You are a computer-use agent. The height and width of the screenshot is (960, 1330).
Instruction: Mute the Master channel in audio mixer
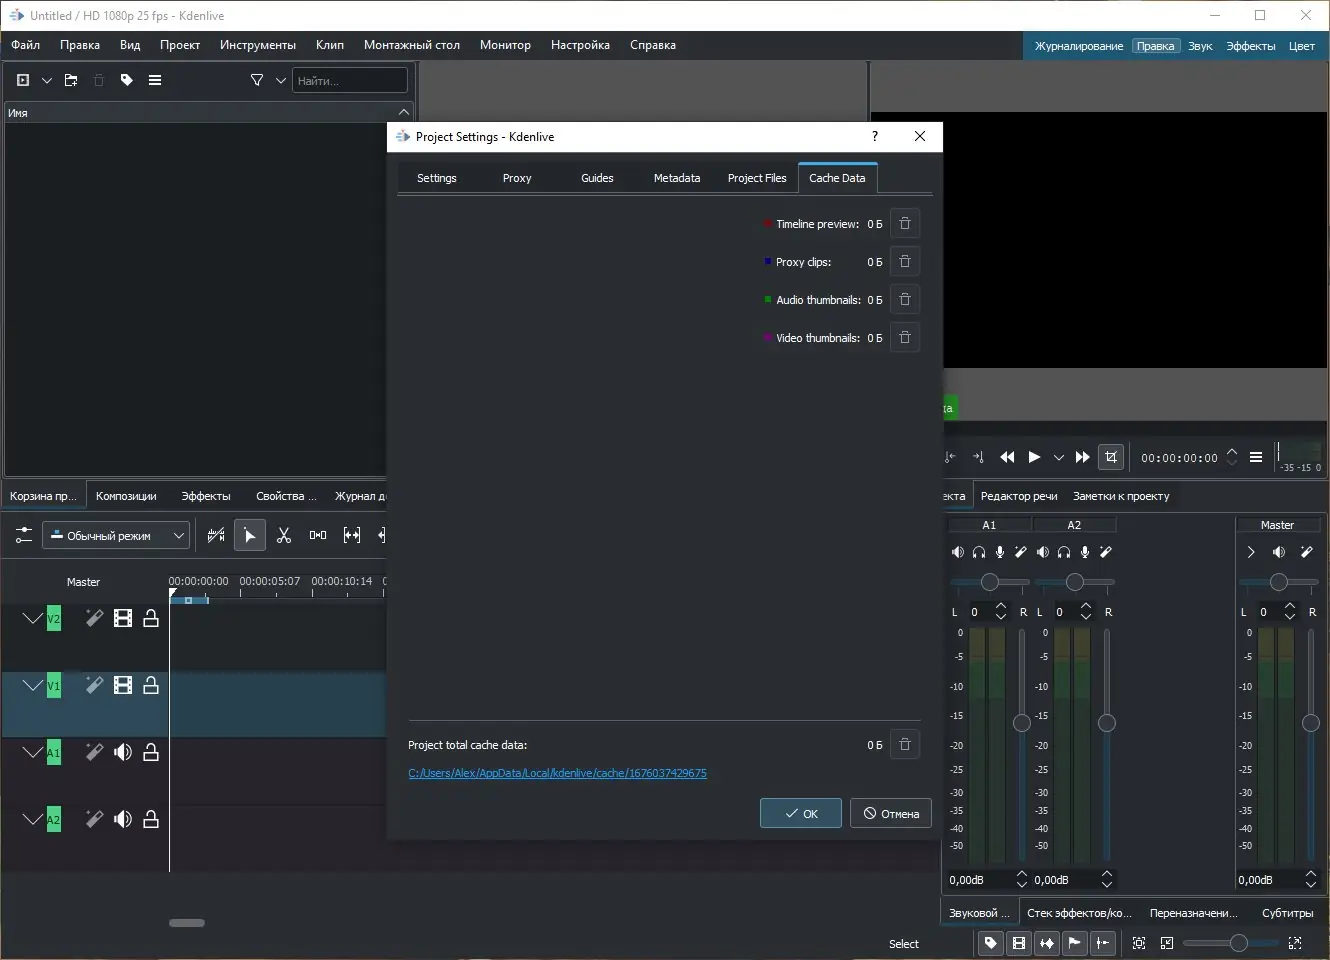(1278, 552)
